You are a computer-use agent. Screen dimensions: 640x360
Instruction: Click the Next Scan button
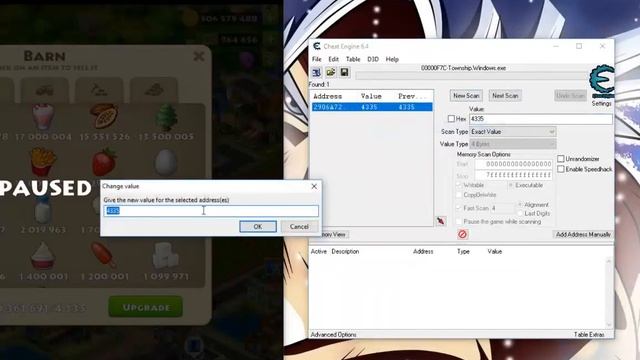(x=505, y=96)
